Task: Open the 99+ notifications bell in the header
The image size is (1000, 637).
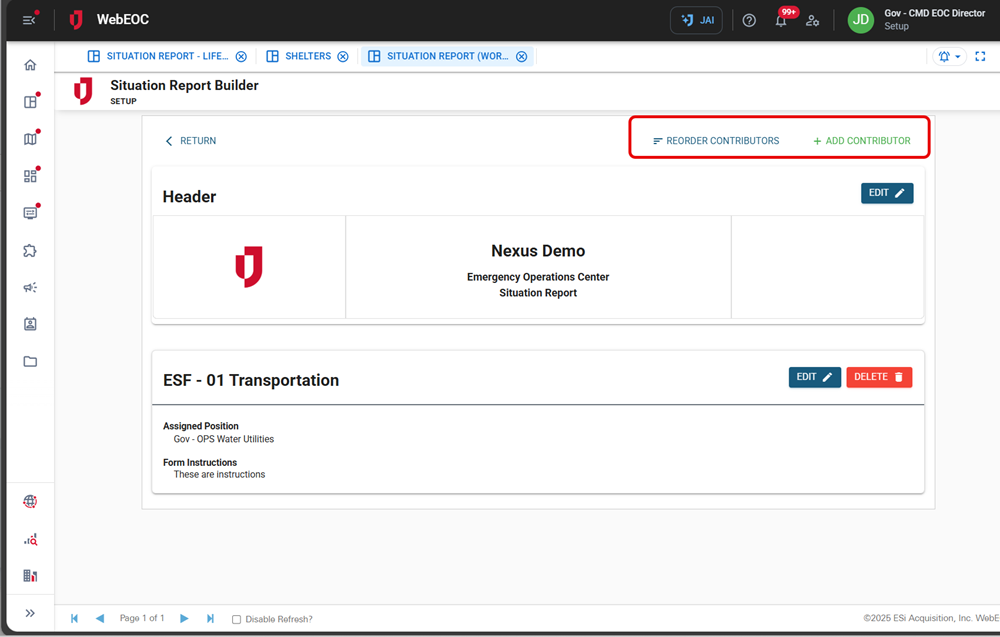Action: click(780, 20)
